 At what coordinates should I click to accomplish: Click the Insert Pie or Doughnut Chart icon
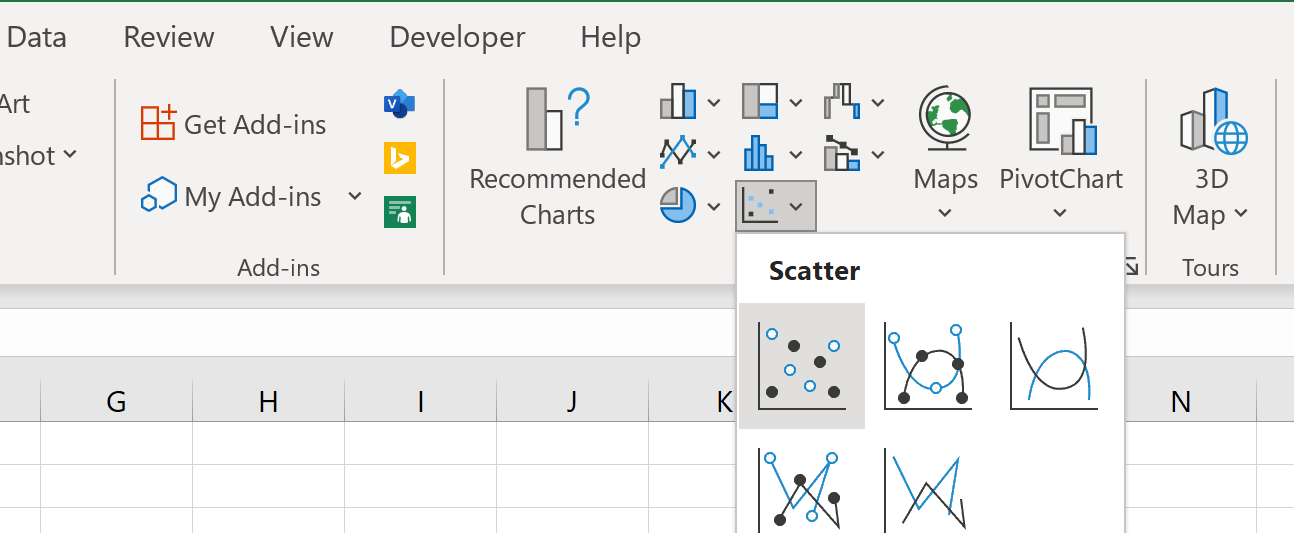[x=677, y=206]
